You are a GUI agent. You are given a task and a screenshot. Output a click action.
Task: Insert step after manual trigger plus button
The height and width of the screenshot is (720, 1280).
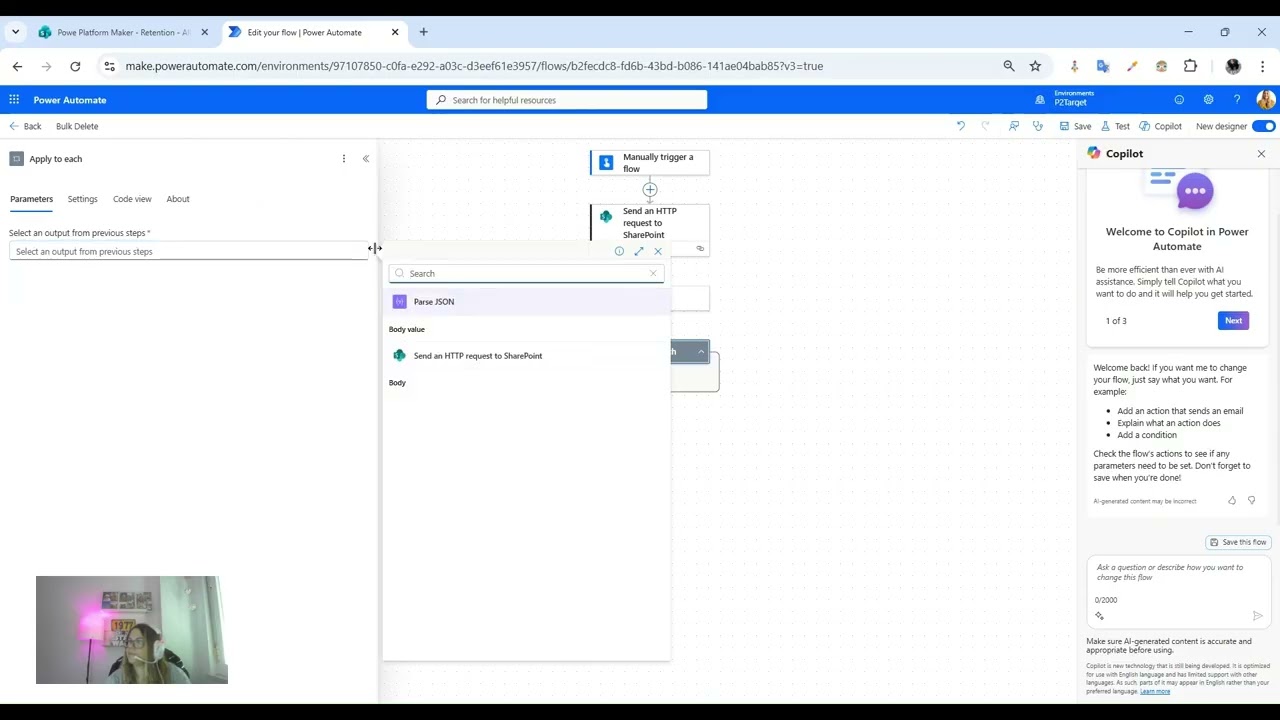click(x=650, y=190)
